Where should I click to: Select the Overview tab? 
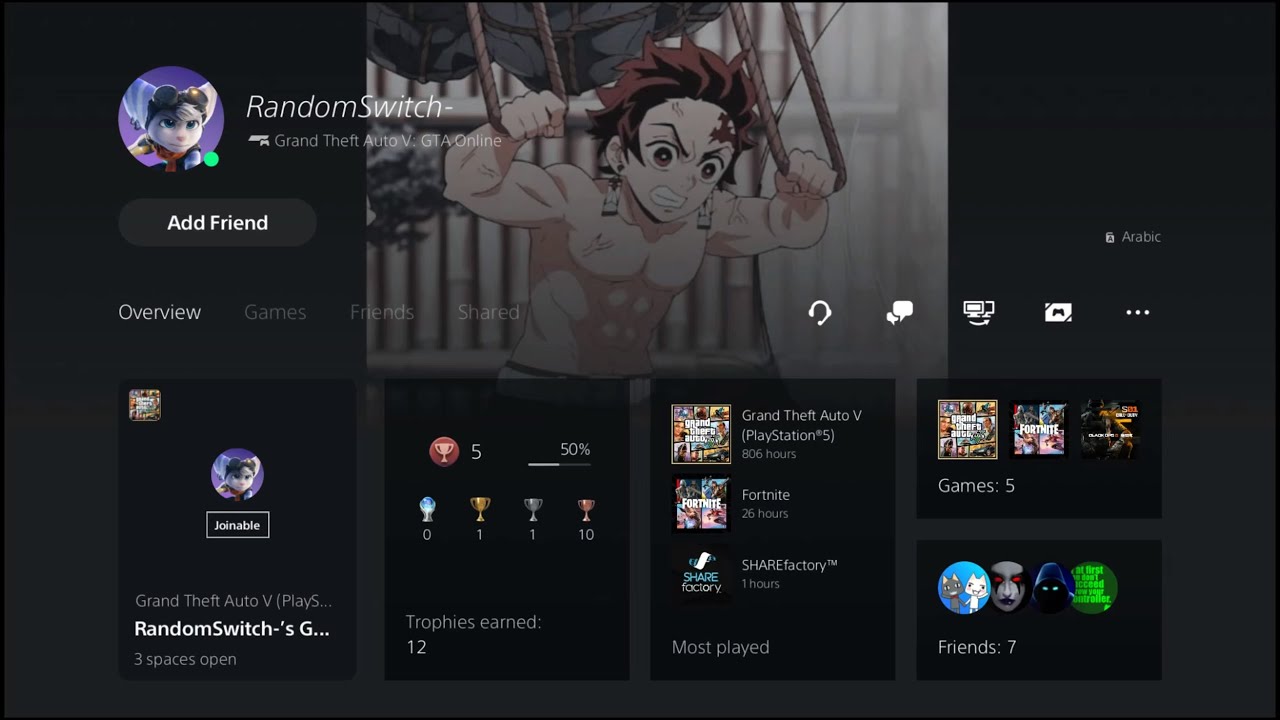pos(160,312)
